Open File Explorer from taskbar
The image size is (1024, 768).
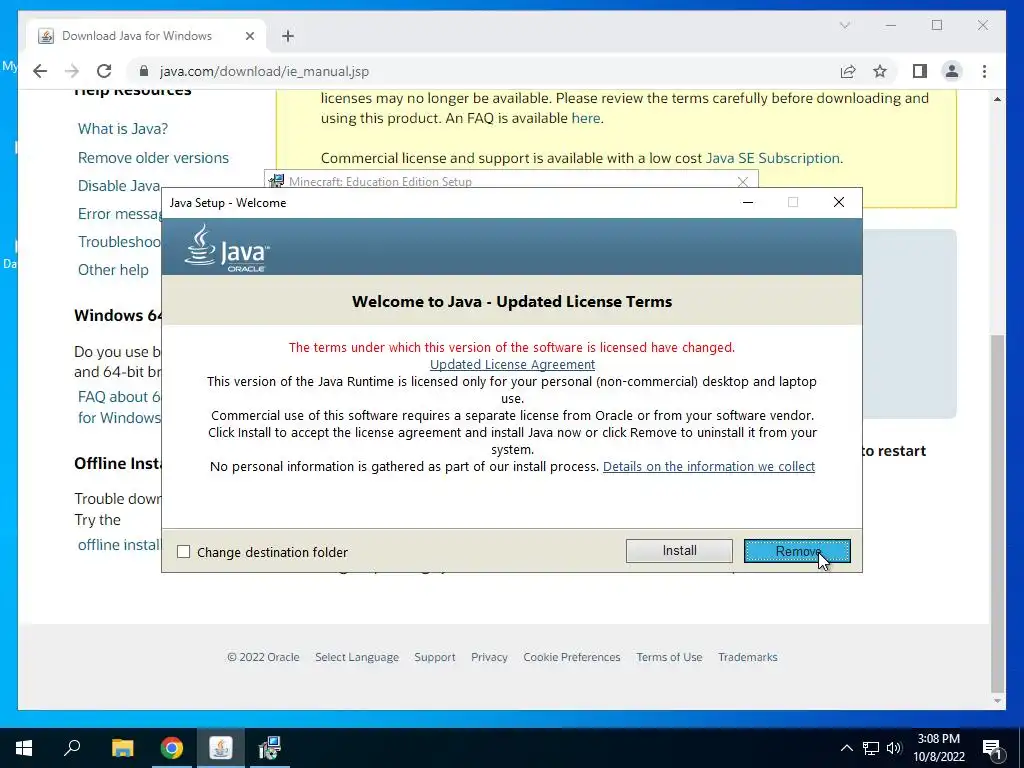pyautogui.click(x=122, y=748)
